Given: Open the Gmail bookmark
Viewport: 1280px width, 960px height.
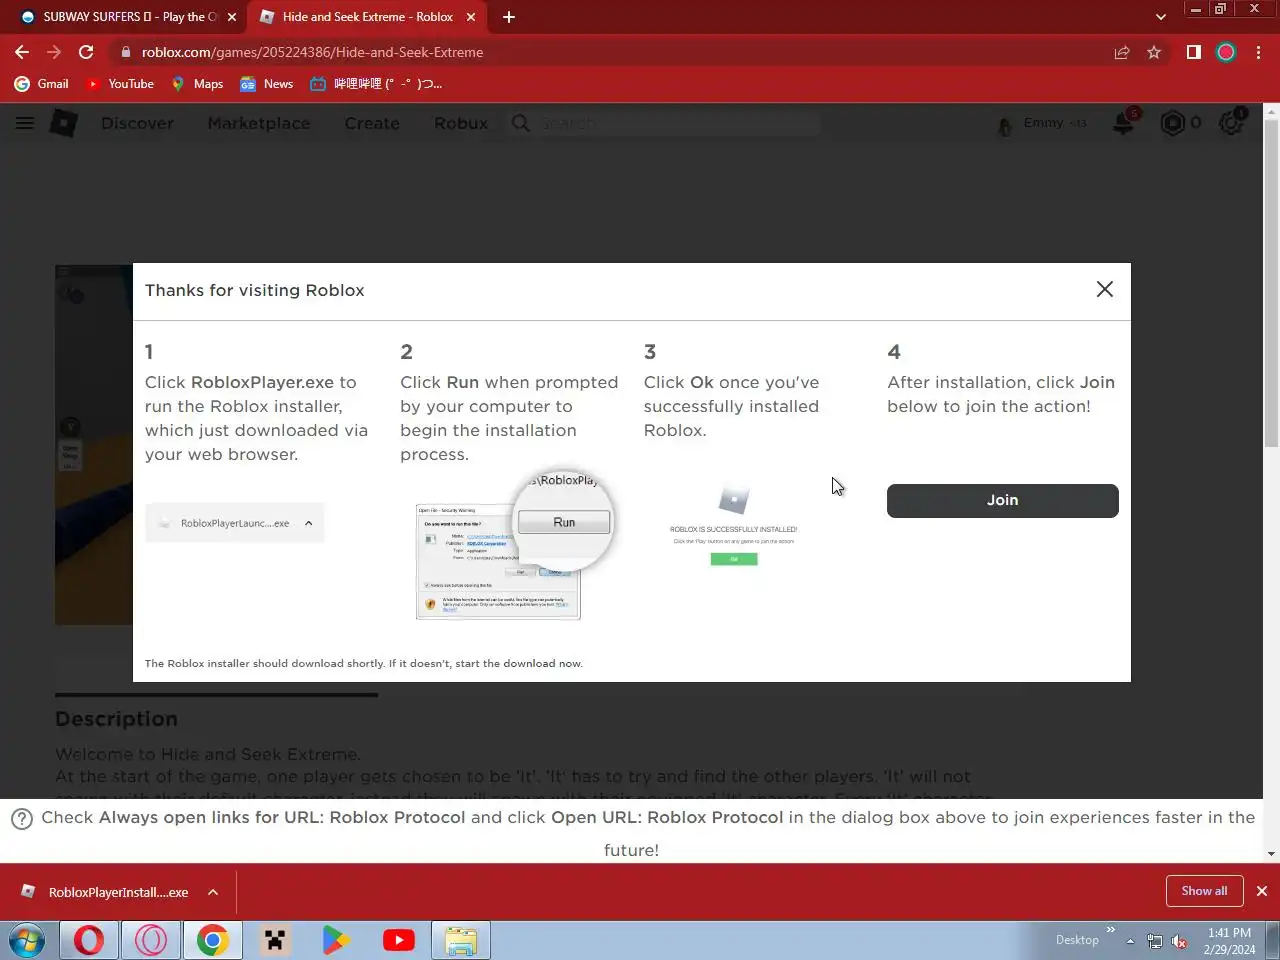Looking at the screenshot, I should [42, 84].
